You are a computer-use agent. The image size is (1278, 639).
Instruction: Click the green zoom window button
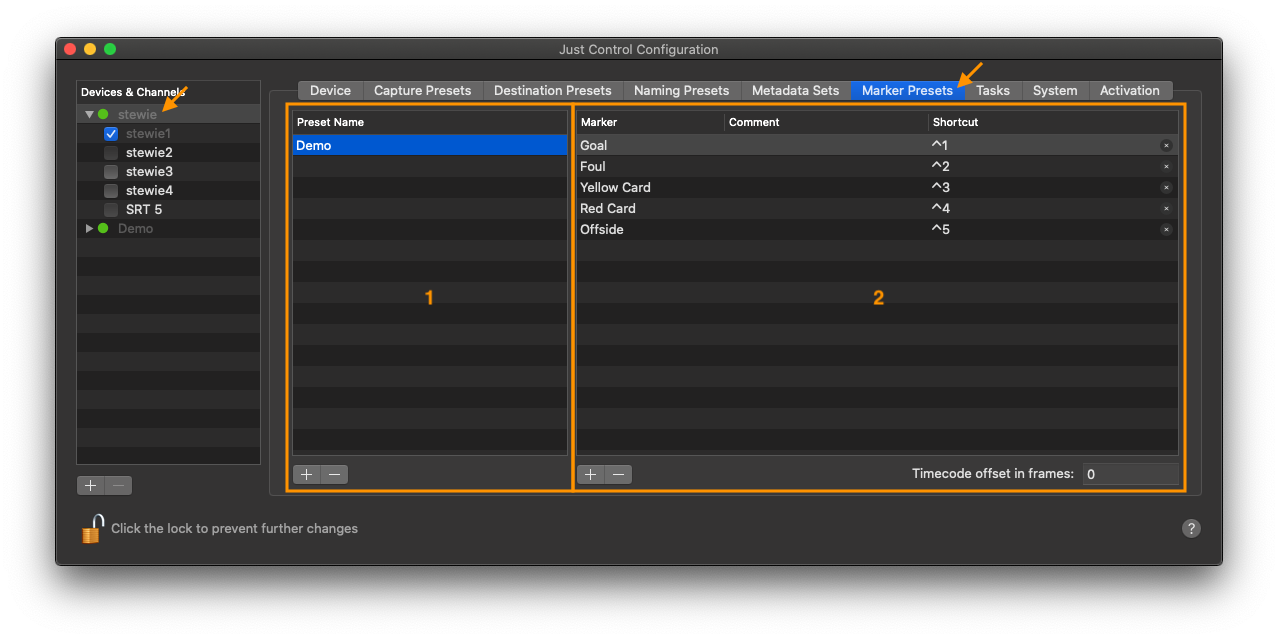click(110, 49)
